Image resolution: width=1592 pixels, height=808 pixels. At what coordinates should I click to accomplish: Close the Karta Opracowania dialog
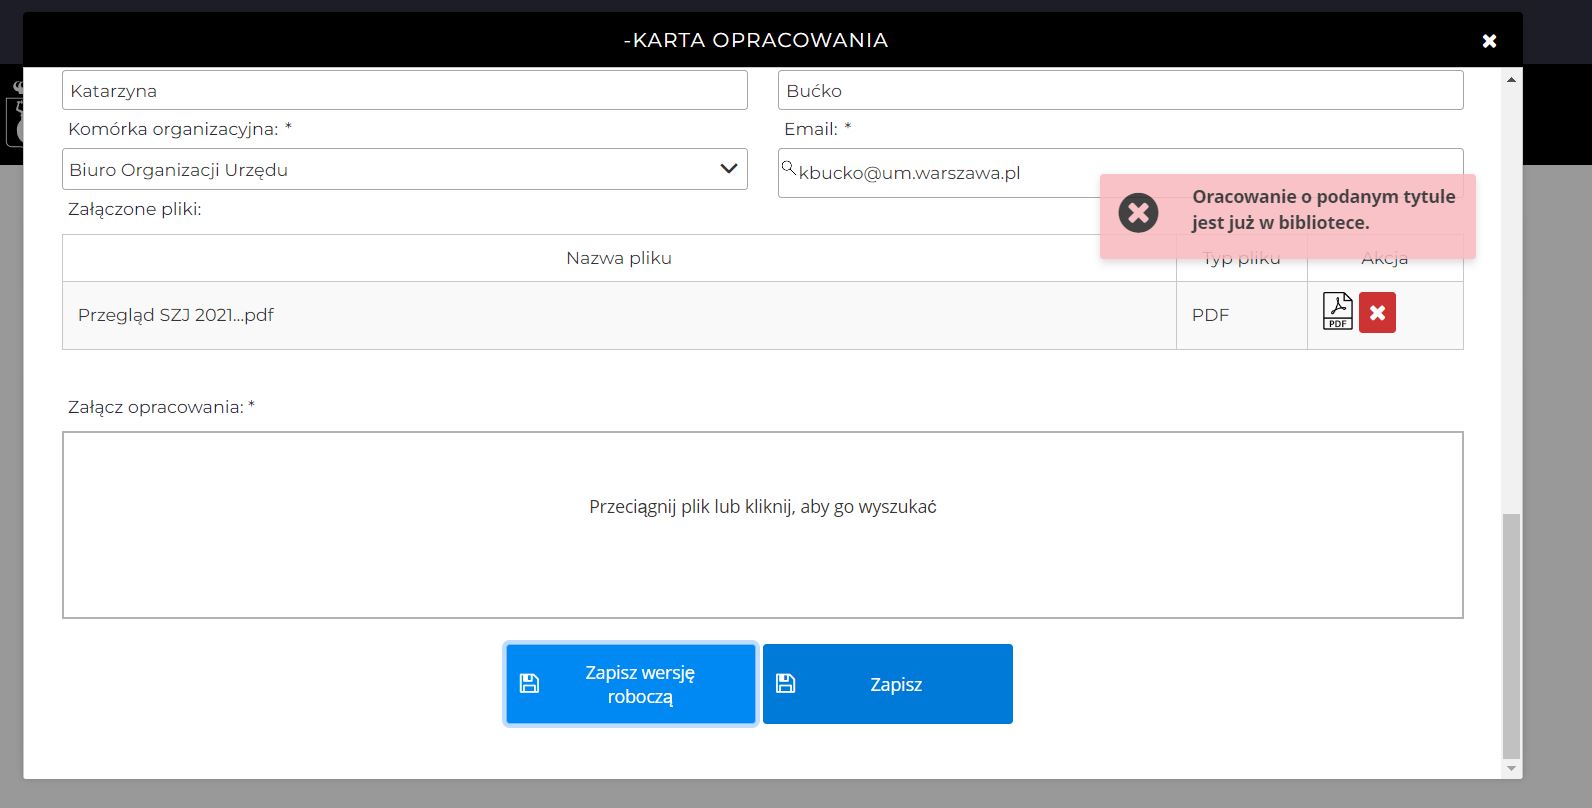click(x=1489, y=41)
